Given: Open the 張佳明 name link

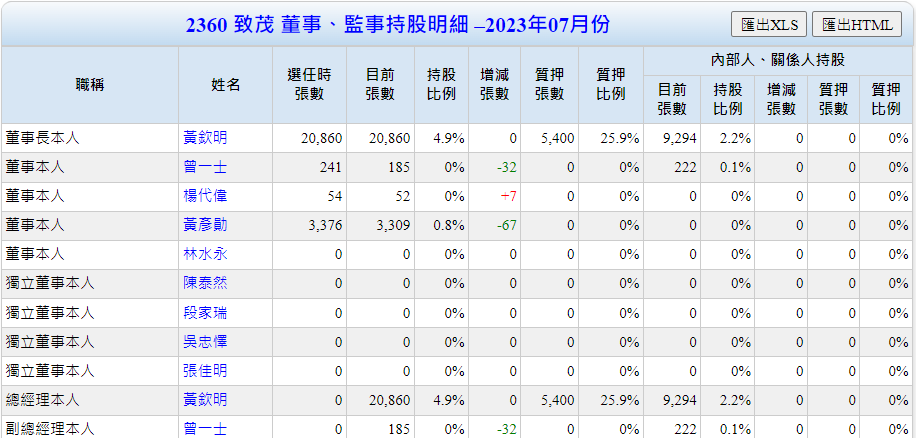Looking at the screenshot, I should pos(205,371).
